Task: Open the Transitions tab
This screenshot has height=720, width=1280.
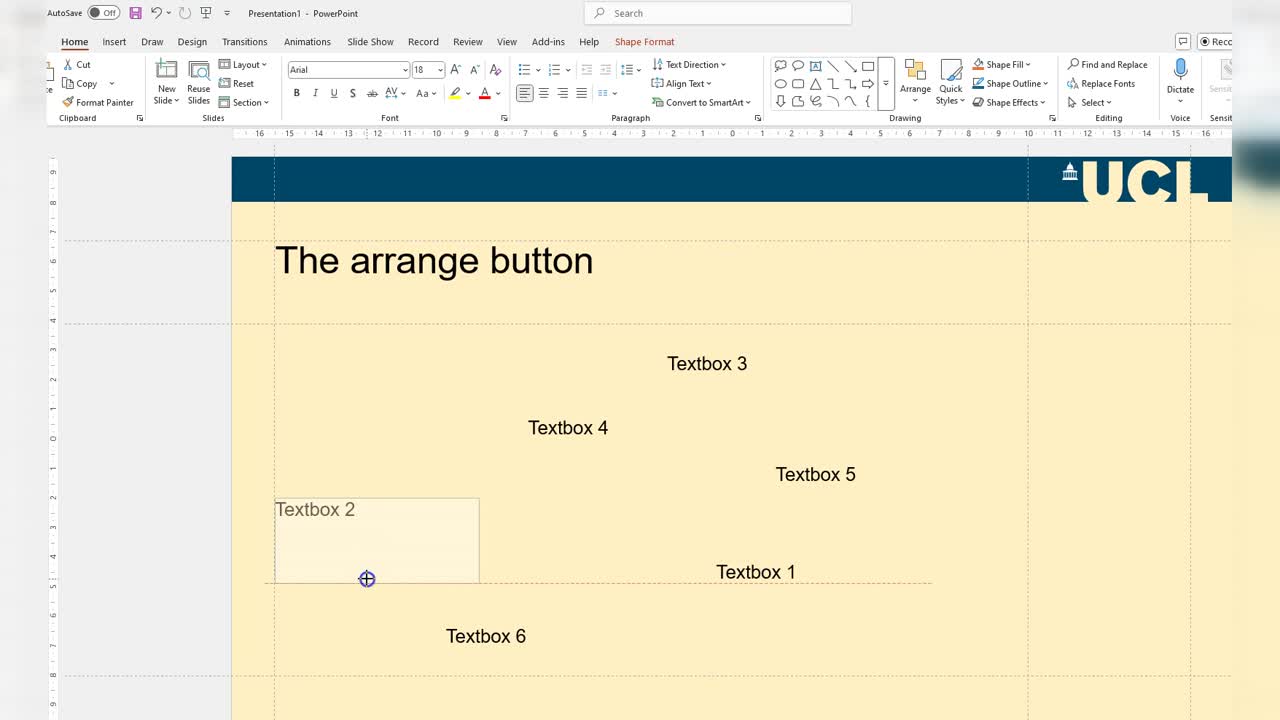Action: pyautogui.click(x=245, y=42)
